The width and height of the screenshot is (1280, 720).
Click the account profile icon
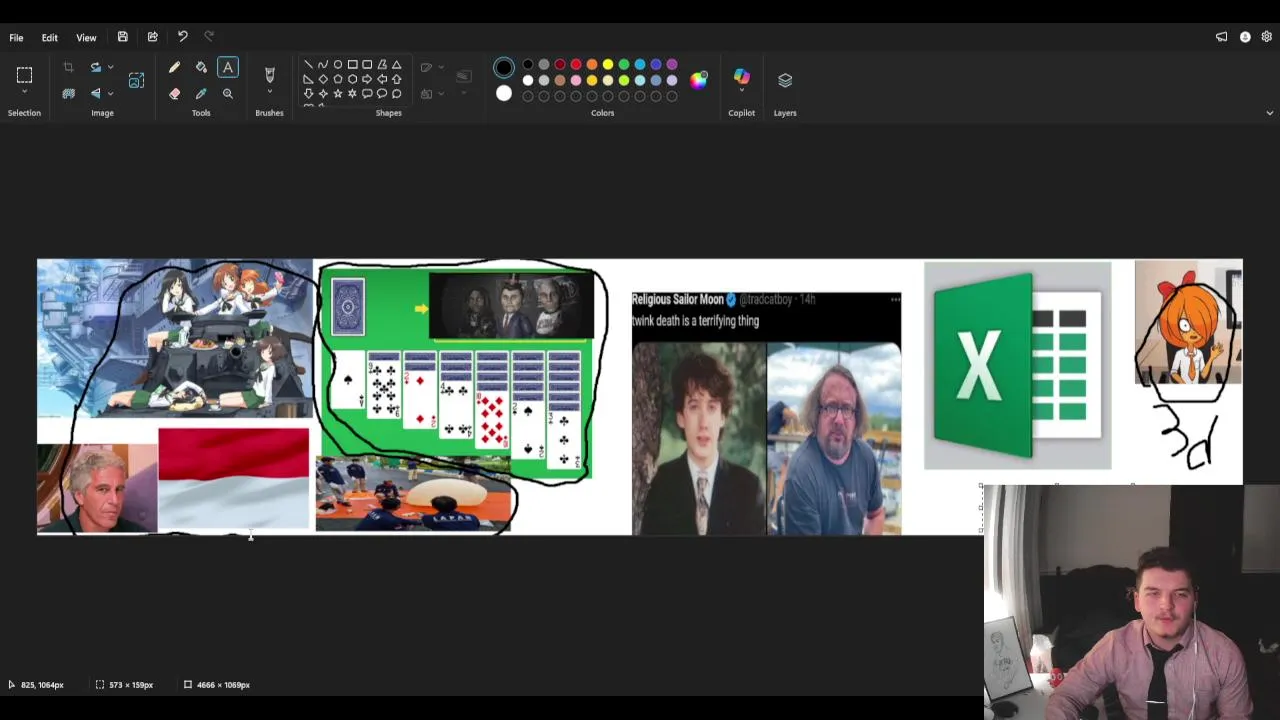click(1245, 37)
